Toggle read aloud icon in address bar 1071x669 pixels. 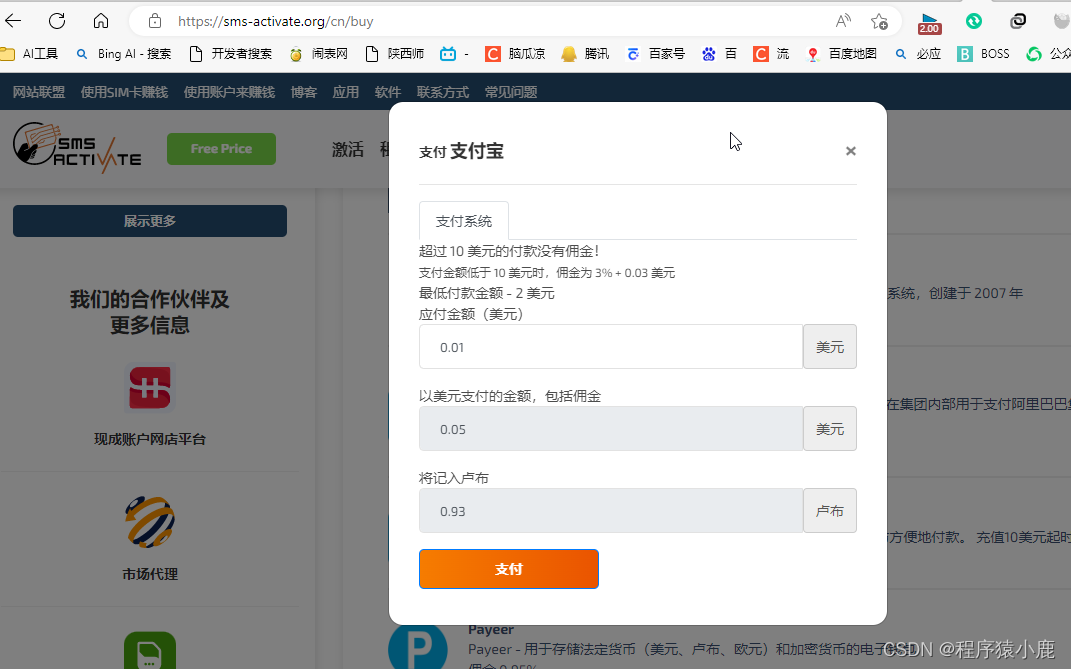844,21
